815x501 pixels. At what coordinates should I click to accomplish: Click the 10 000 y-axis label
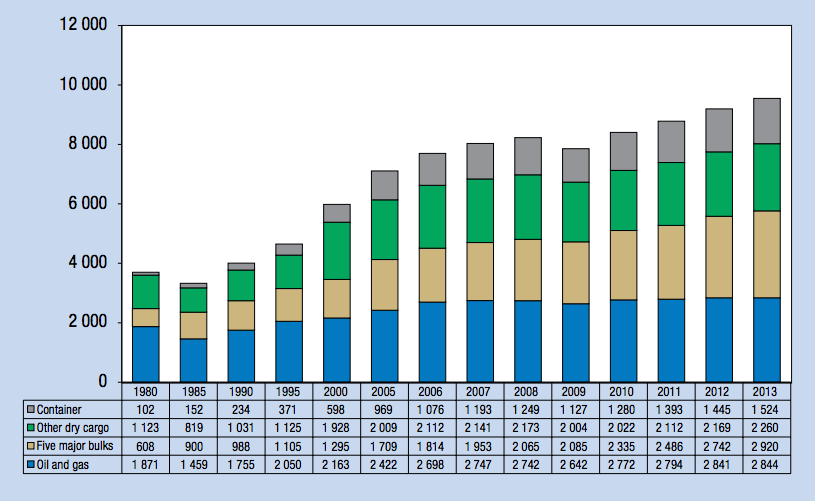pyautogui.click(x=83, y=84)
